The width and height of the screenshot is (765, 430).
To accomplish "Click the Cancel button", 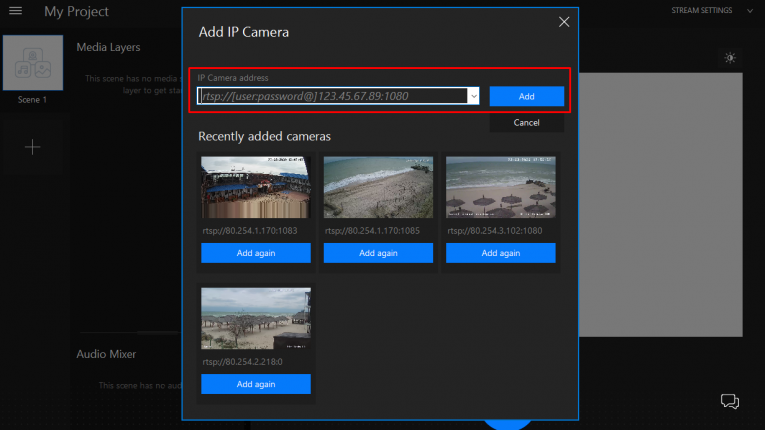I will pyautogui.click(x=526, y=123).
